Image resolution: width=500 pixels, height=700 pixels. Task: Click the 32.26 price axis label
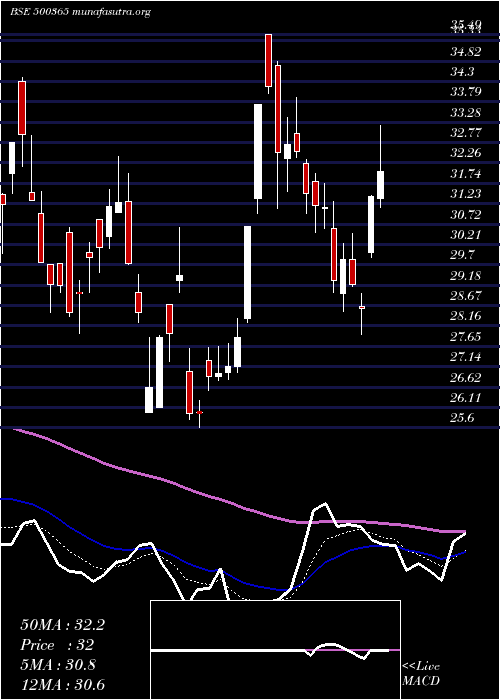[x=466, y=153]
